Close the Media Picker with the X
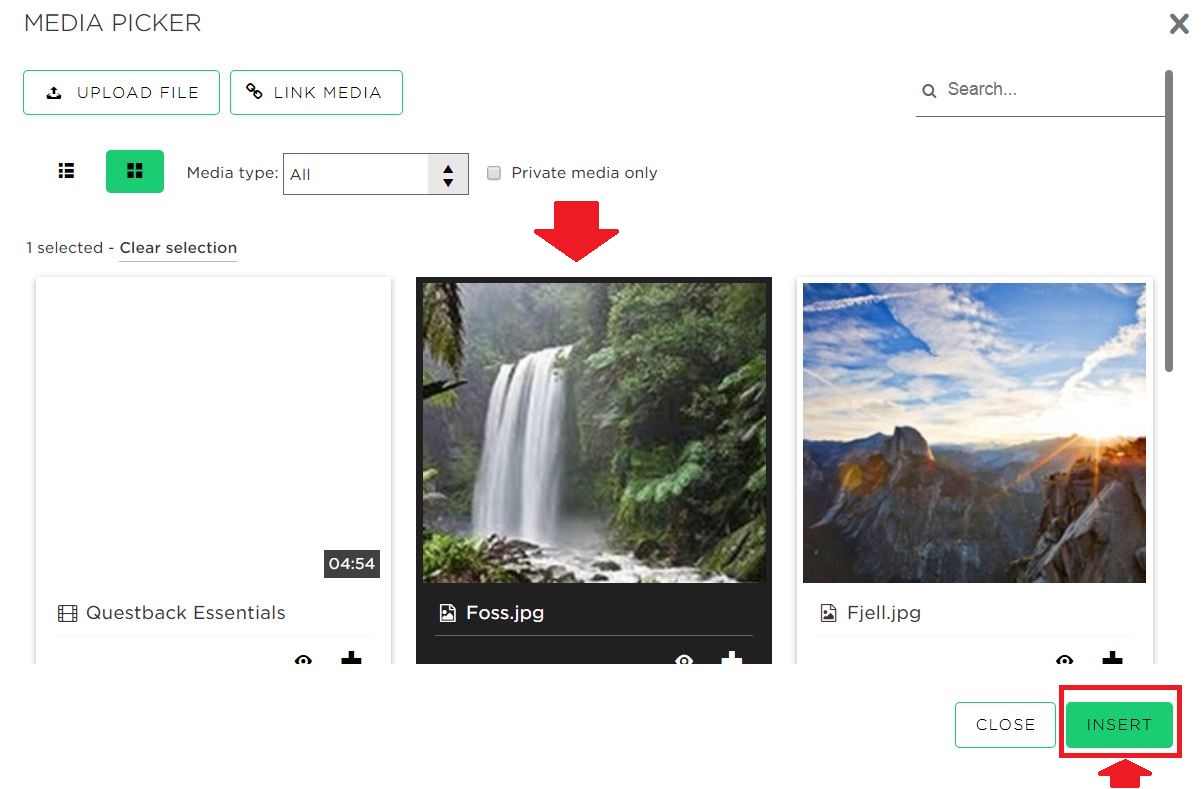The width and height of the screenshot is (1202, 789). (x=1179, y=24)
